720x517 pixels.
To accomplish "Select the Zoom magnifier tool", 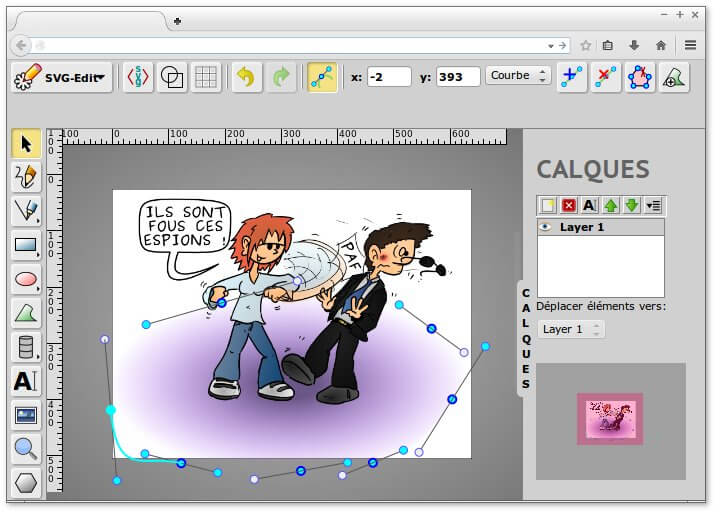I will (26, 449).
